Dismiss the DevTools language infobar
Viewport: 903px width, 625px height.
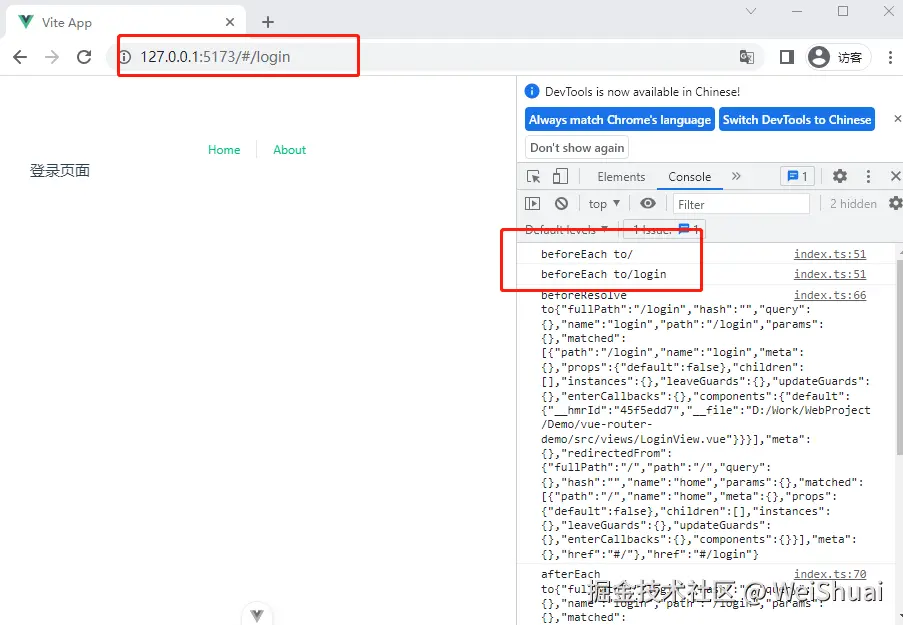[897, 119]
